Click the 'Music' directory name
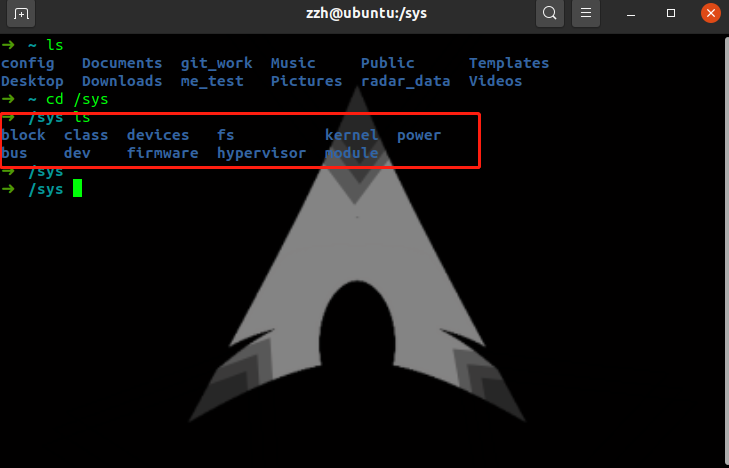Image resolution: width=729 pixels, height=468 pixels. tap(293, 63)
